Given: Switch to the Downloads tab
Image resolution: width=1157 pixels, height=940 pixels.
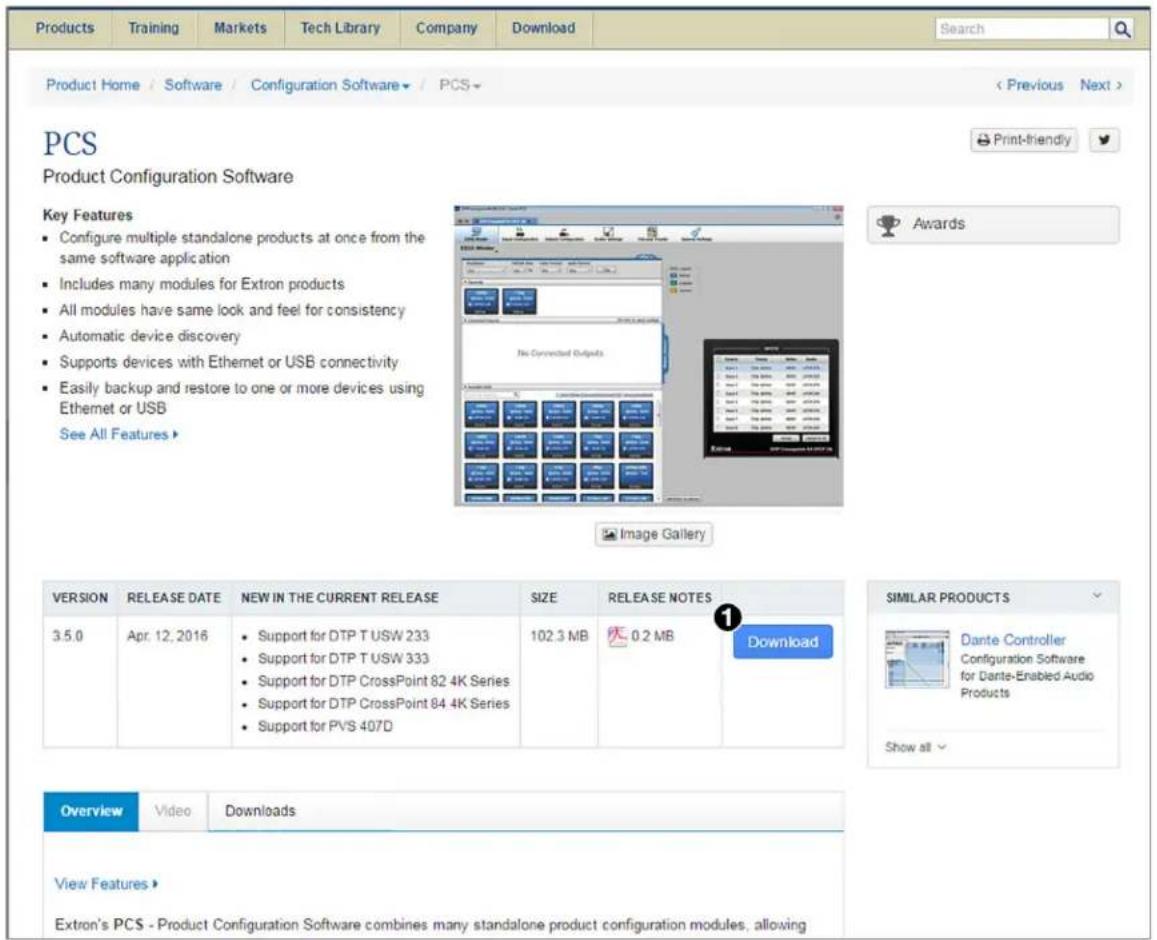Looking at the screenshot, I should [260, 811].
